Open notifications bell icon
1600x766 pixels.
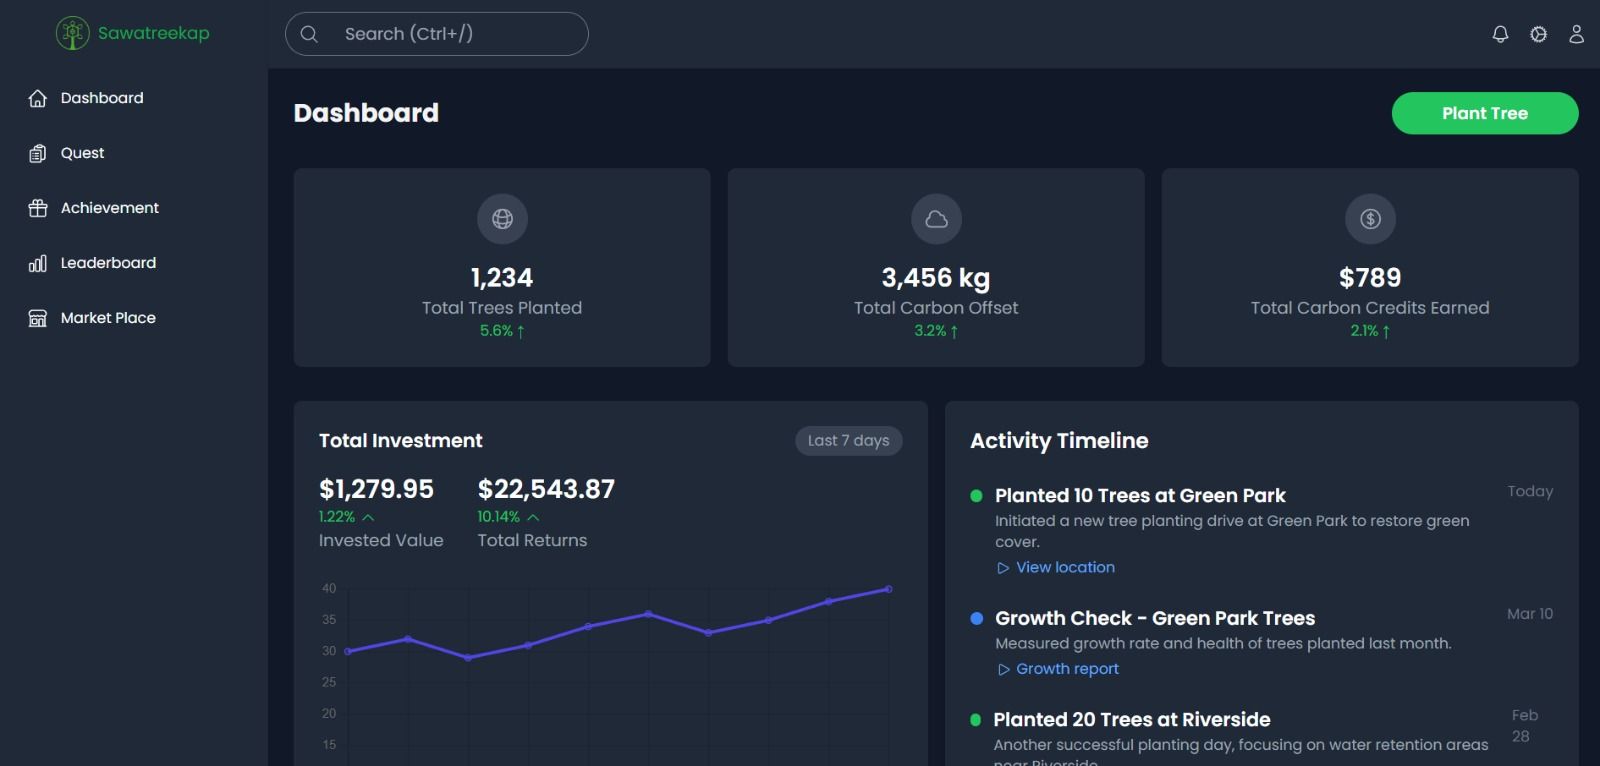1500,34
